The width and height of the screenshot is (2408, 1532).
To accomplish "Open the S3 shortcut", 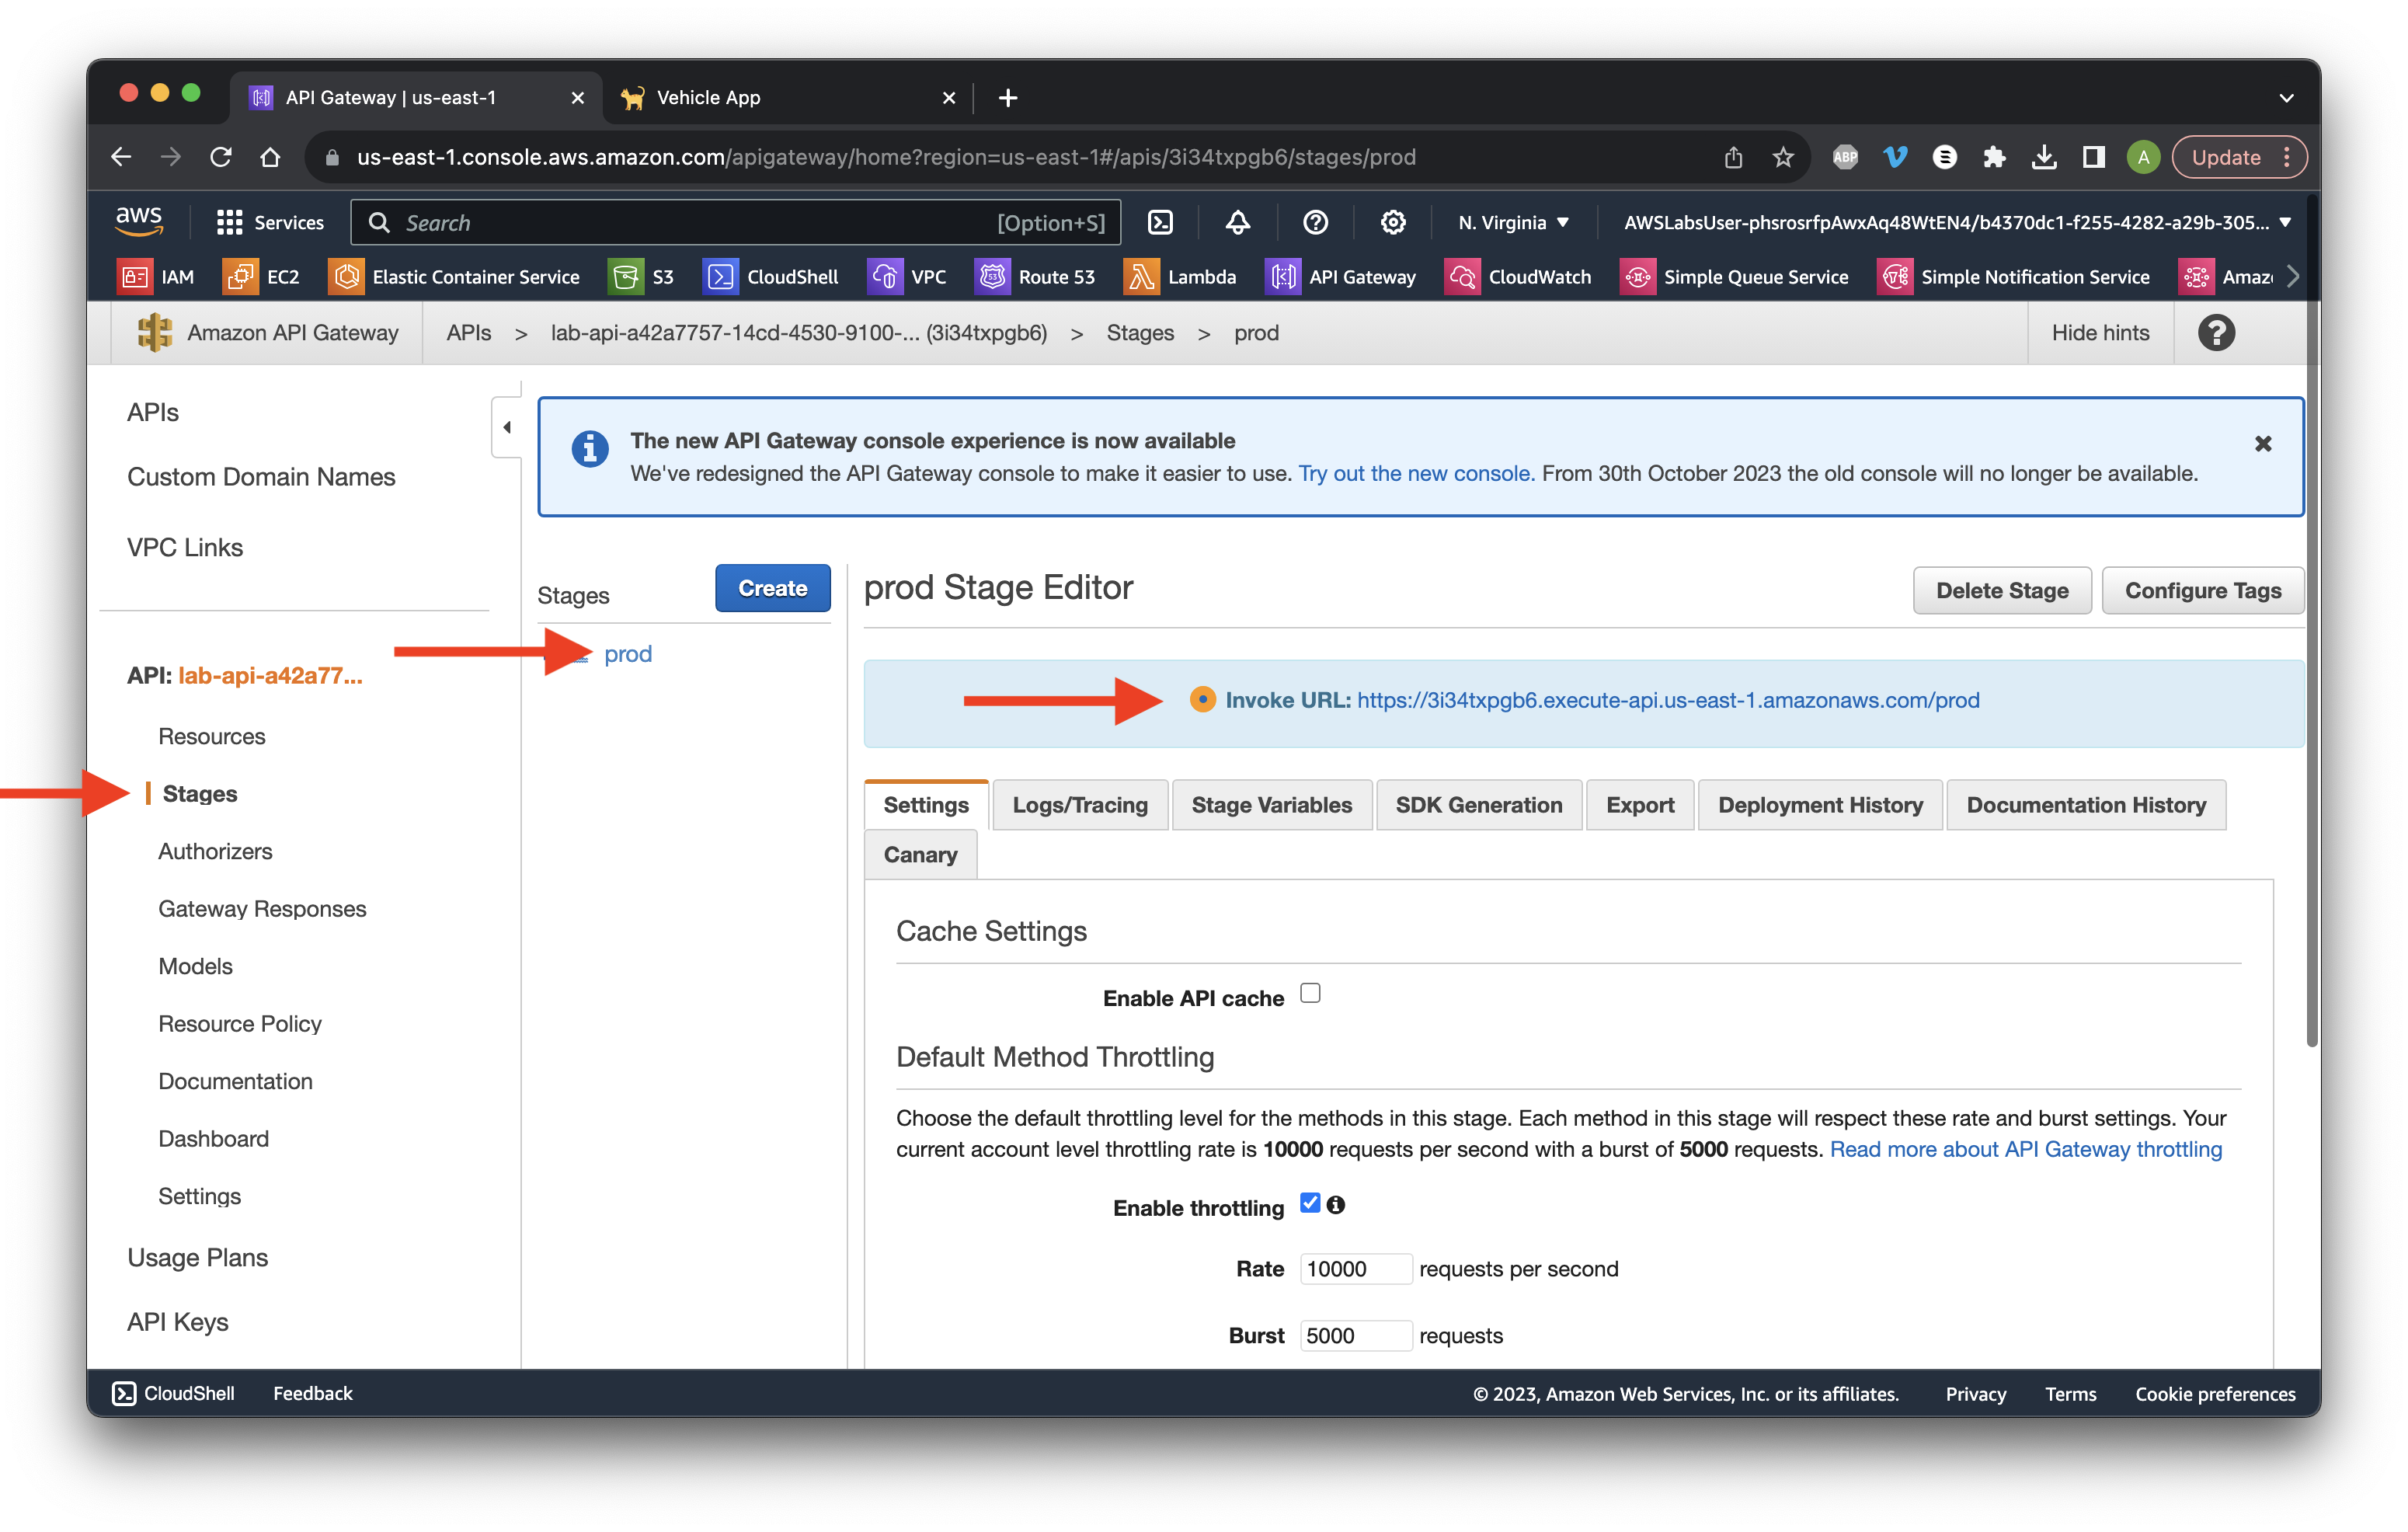I will [x=642, y=277].
